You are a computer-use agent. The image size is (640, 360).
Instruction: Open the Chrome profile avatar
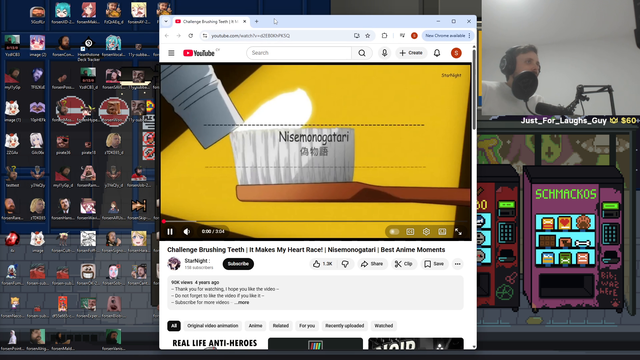(x=414, y=36)
